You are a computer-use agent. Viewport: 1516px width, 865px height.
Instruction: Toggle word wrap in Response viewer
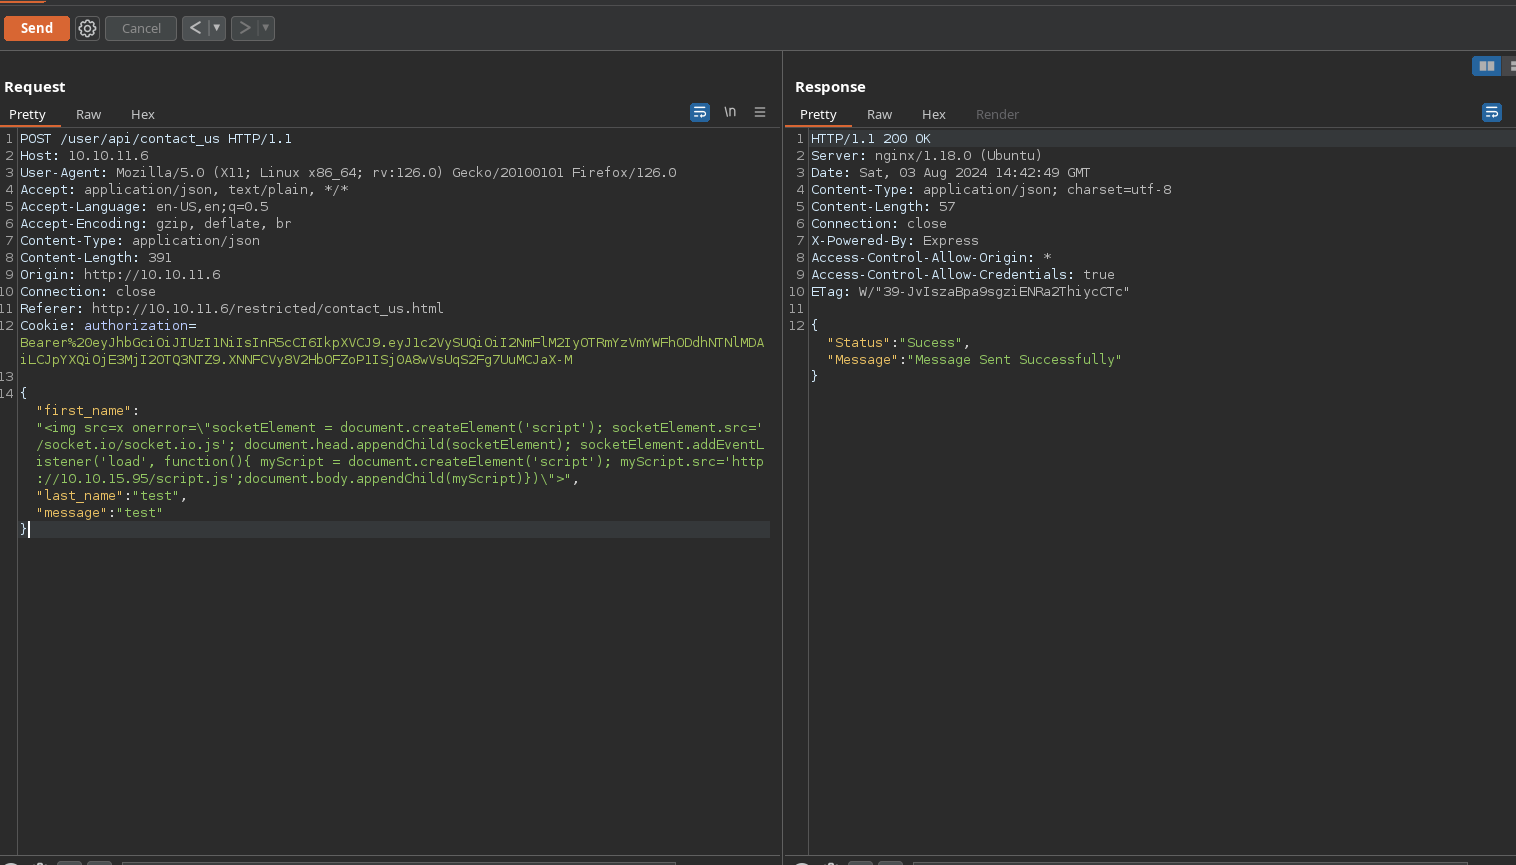point(1492,112)
